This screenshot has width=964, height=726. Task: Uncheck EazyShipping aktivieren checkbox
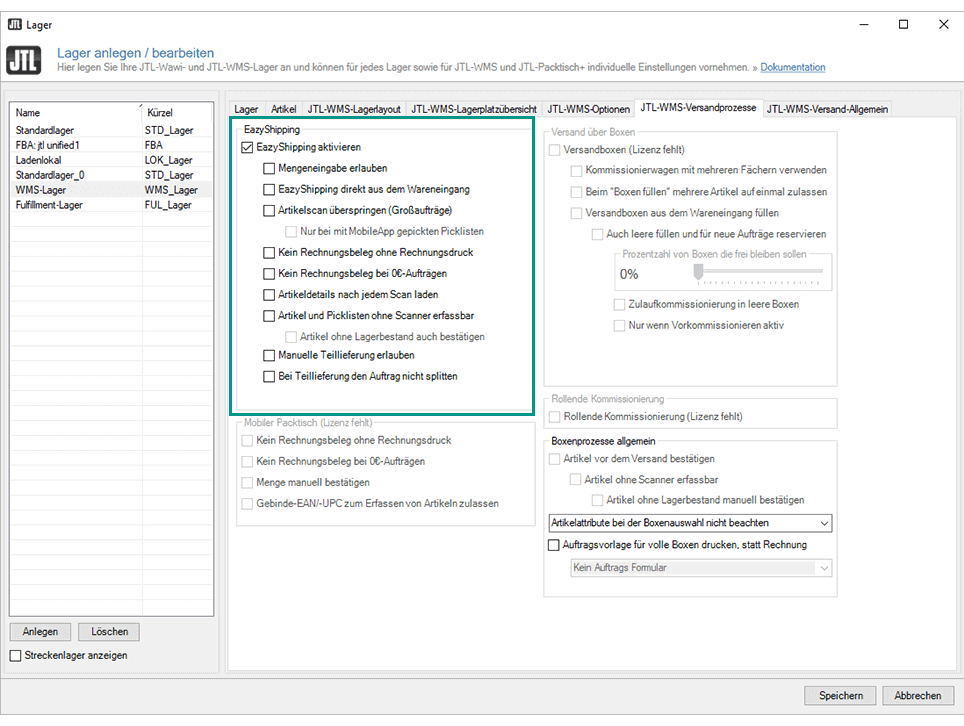[248, 147]
